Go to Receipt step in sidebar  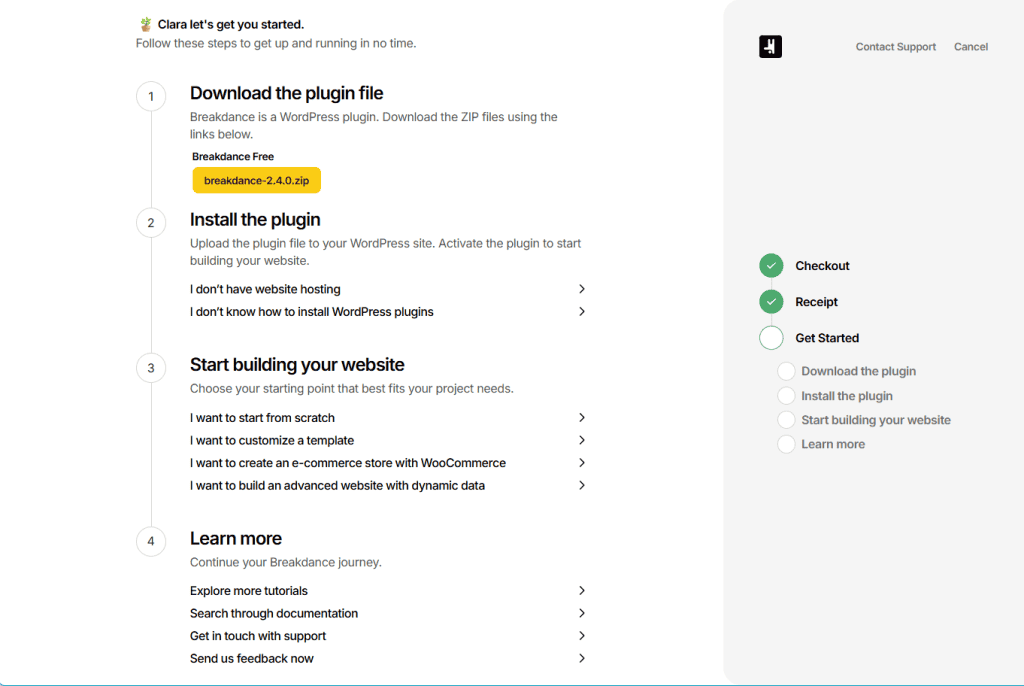pyautogui.click(x=816, y=302)
